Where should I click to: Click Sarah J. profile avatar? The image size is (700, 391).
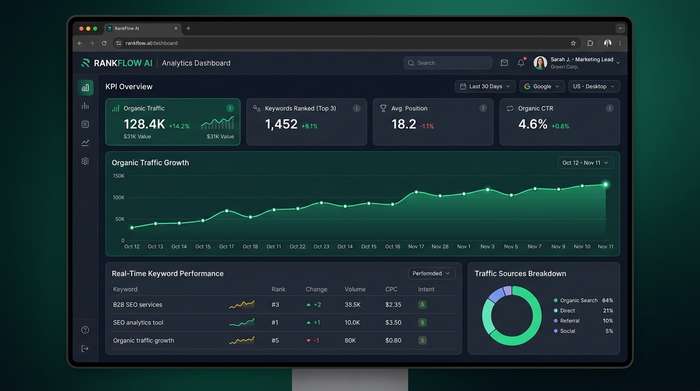540,63
